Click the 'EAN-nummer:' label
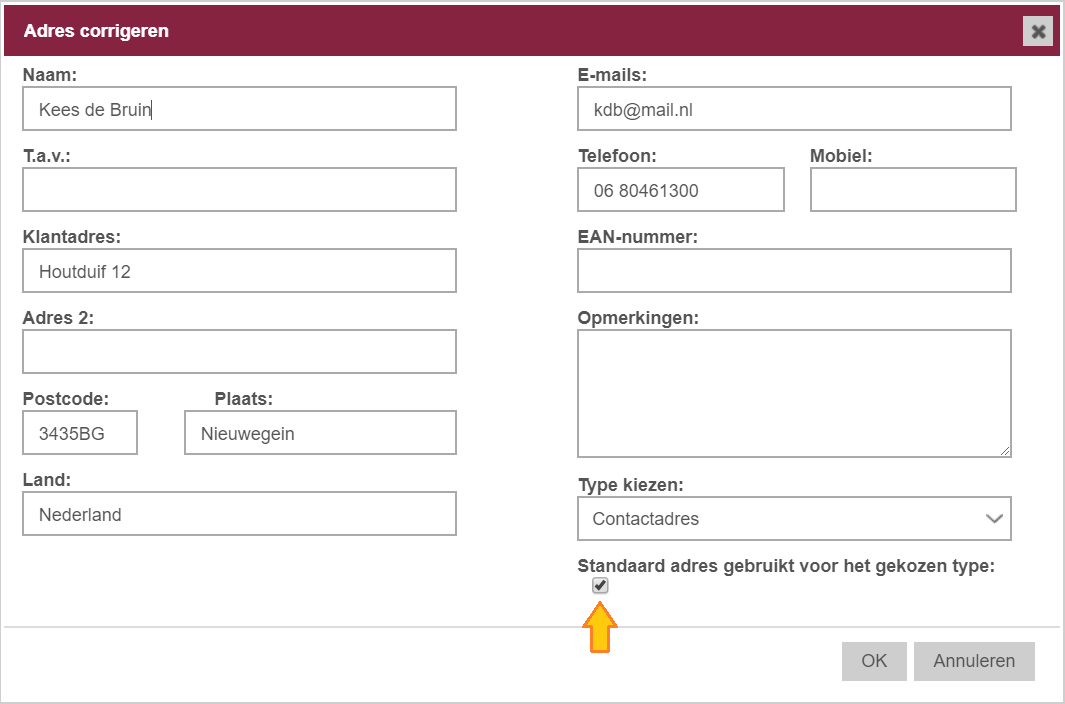Screen dimensions: 1065x704 click(638, 236)
